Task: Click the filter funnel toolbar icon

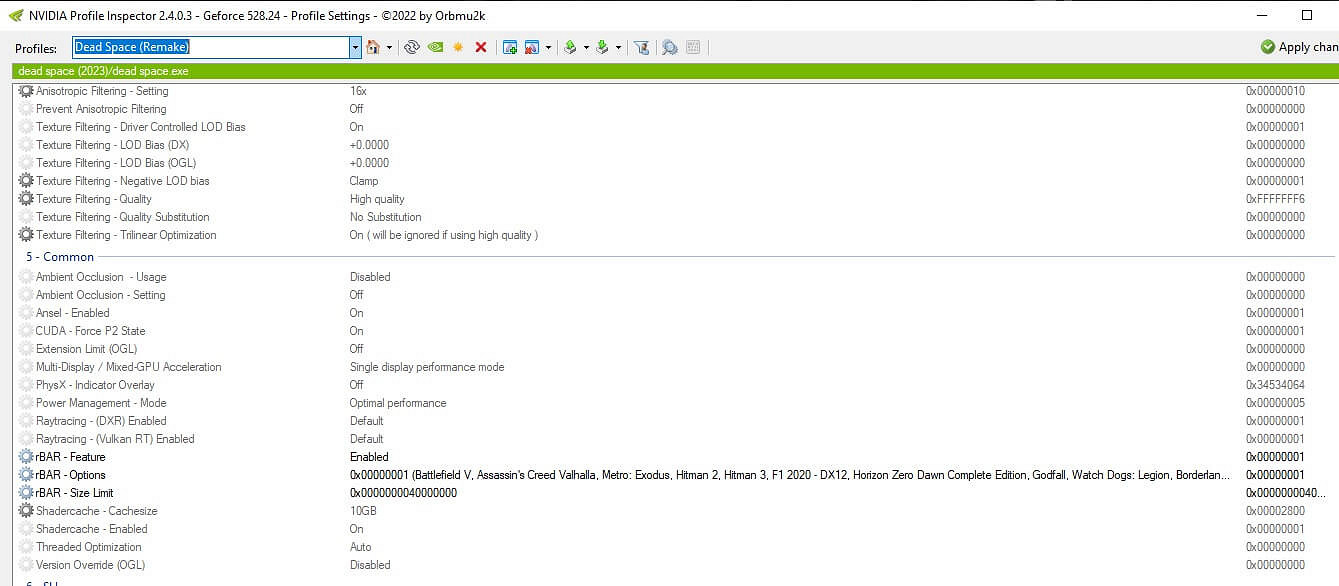Action: [642, 47]
